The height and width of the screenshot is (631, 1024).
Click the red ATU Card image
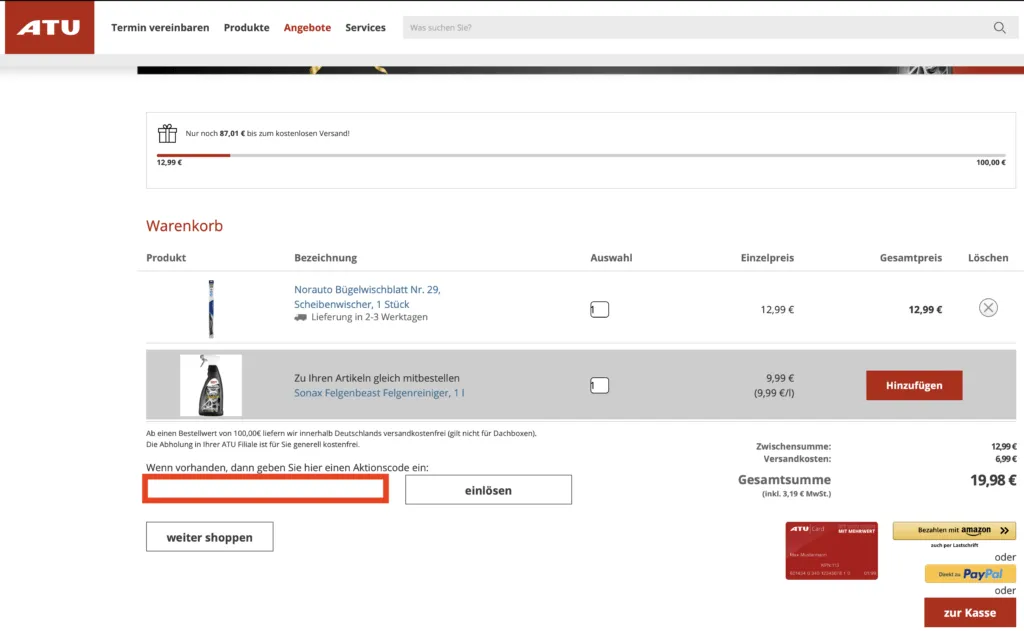tap(831, 550)
